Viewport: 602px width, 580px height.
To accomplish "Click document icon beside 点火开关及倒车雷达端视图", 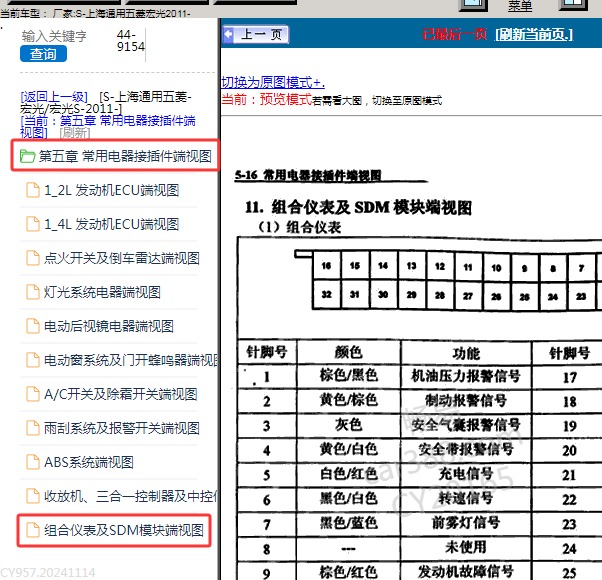I will point(33,258).
